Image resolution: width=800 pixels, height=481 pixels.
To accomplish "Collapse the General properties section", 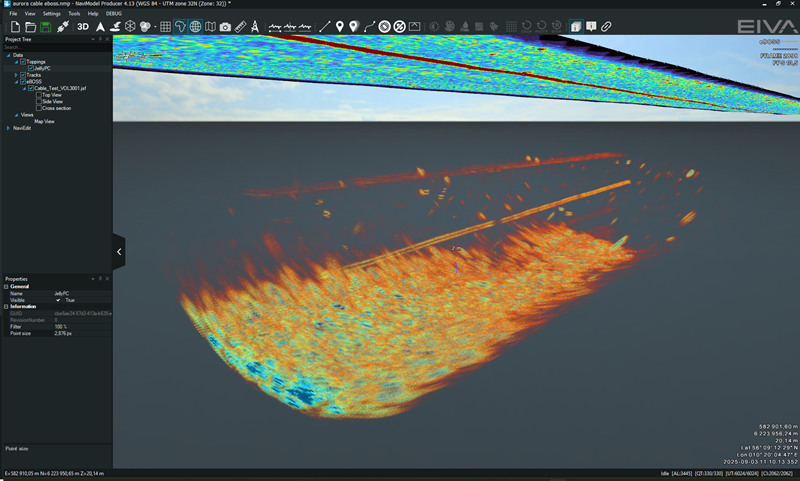I will pos(5,286).
